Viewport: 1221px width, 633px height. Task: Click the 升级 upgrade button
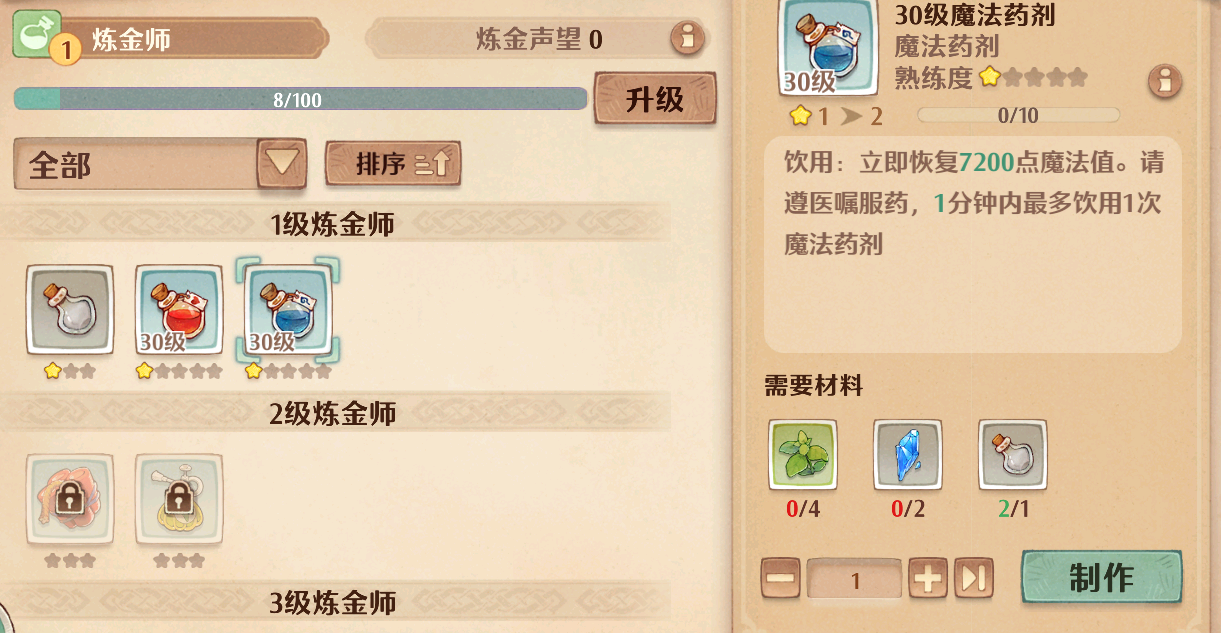point(655,98)
